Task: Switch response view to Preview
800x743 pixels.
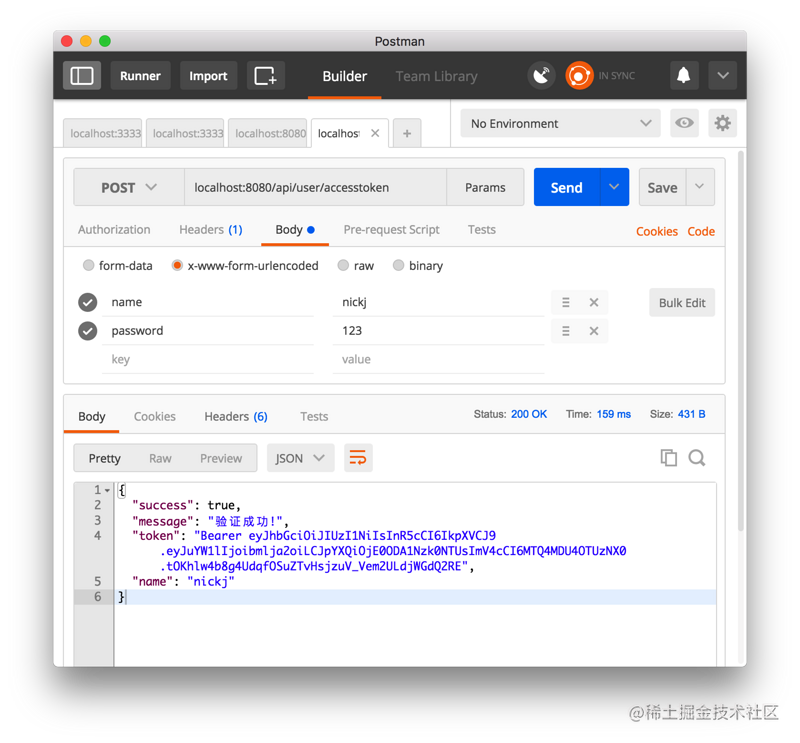Action: pyautogui.click(x=221, y=458)
